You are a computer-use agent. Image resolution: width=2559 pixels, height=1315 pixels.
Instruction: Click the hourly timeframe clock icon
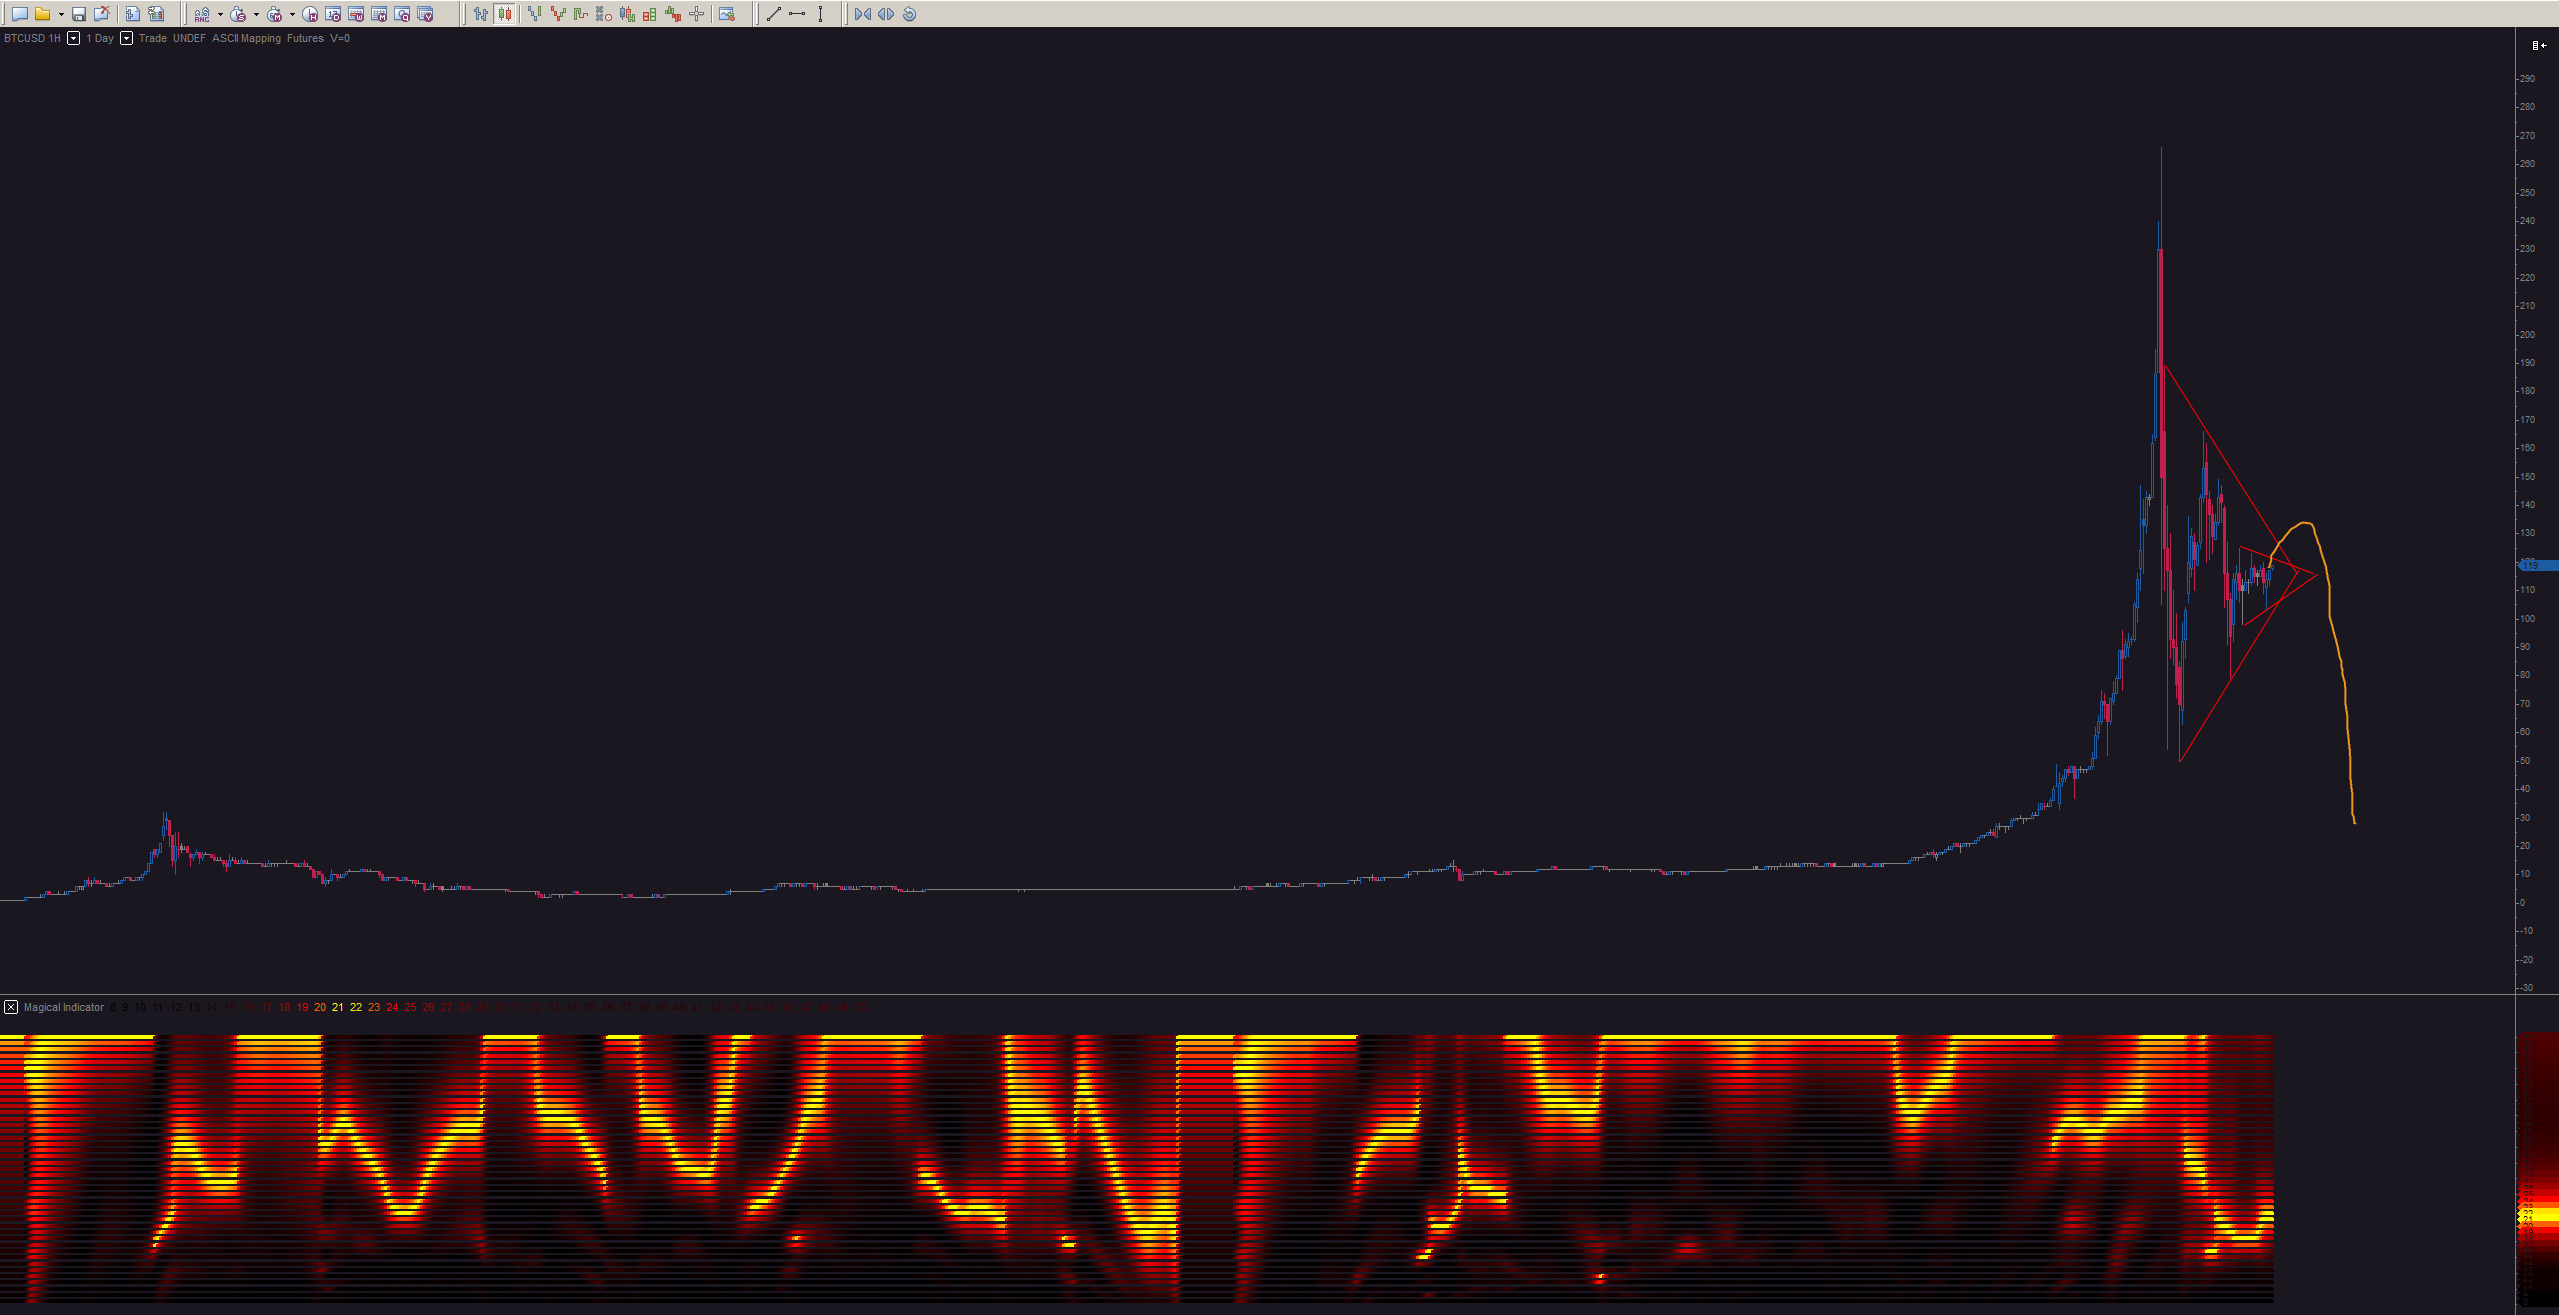310,14
